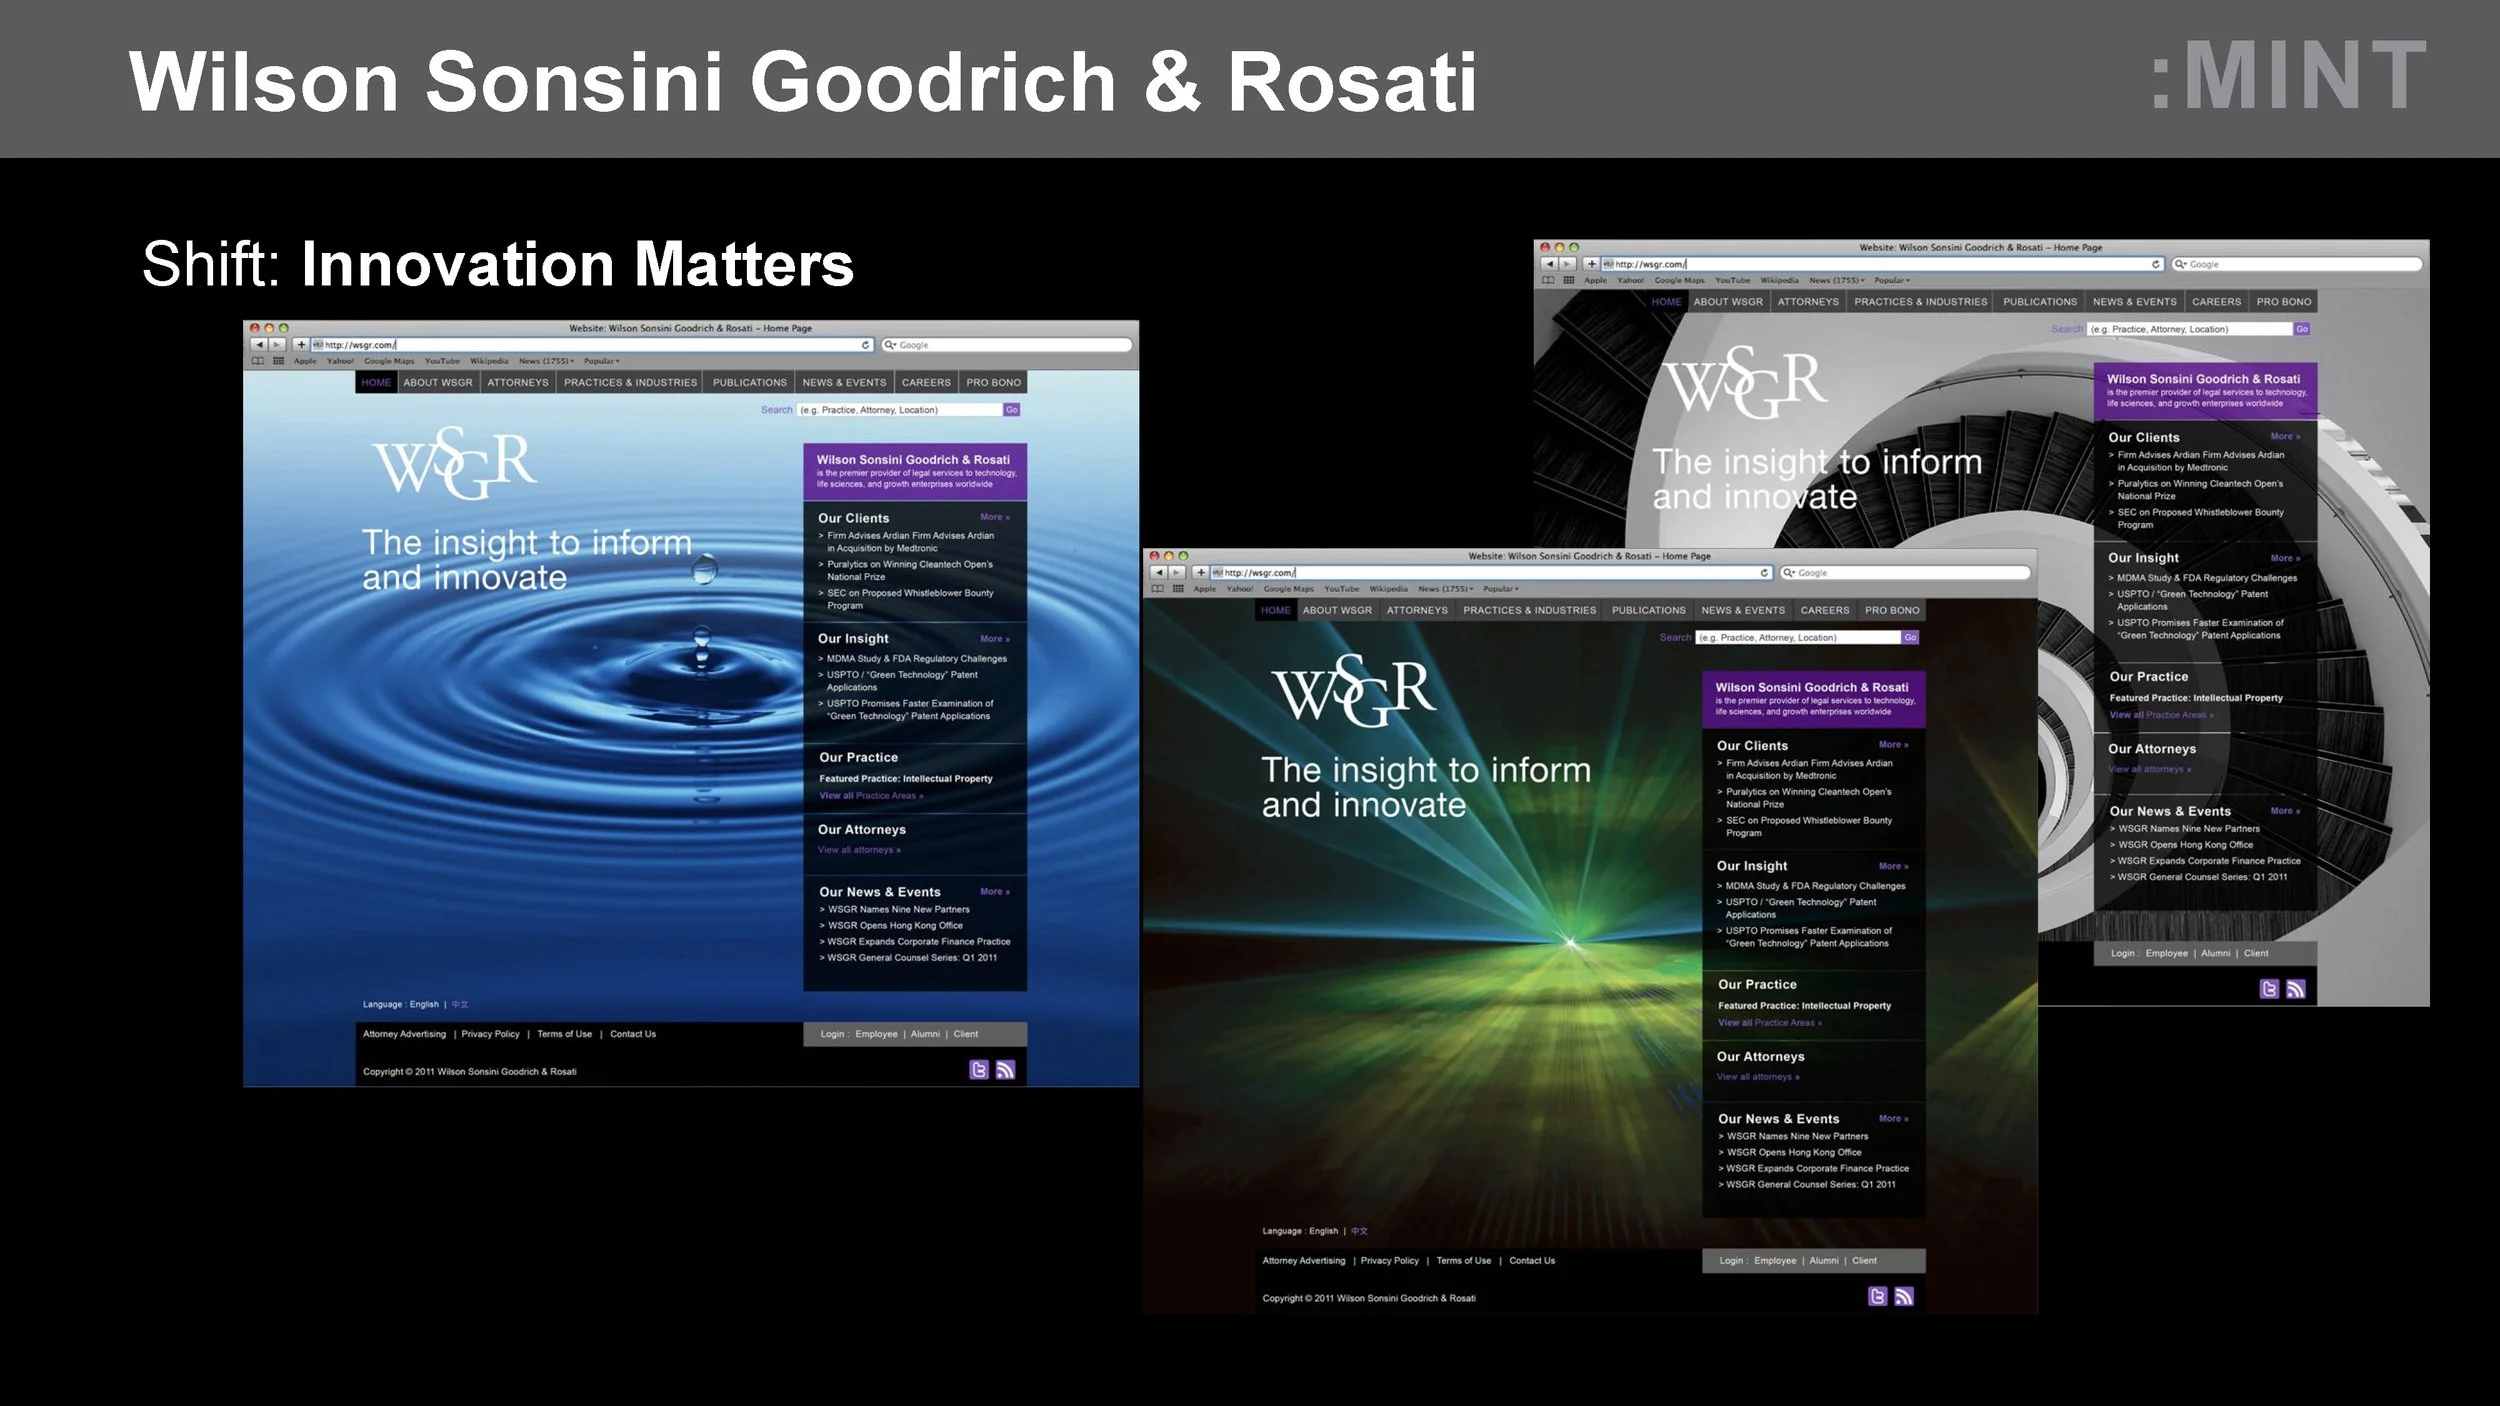Open PUBLICATIONS nav tab on spiral staircase page
Image resolution: width=2500 pixels, height=1406 pixels.
[x=2039, y=302]
